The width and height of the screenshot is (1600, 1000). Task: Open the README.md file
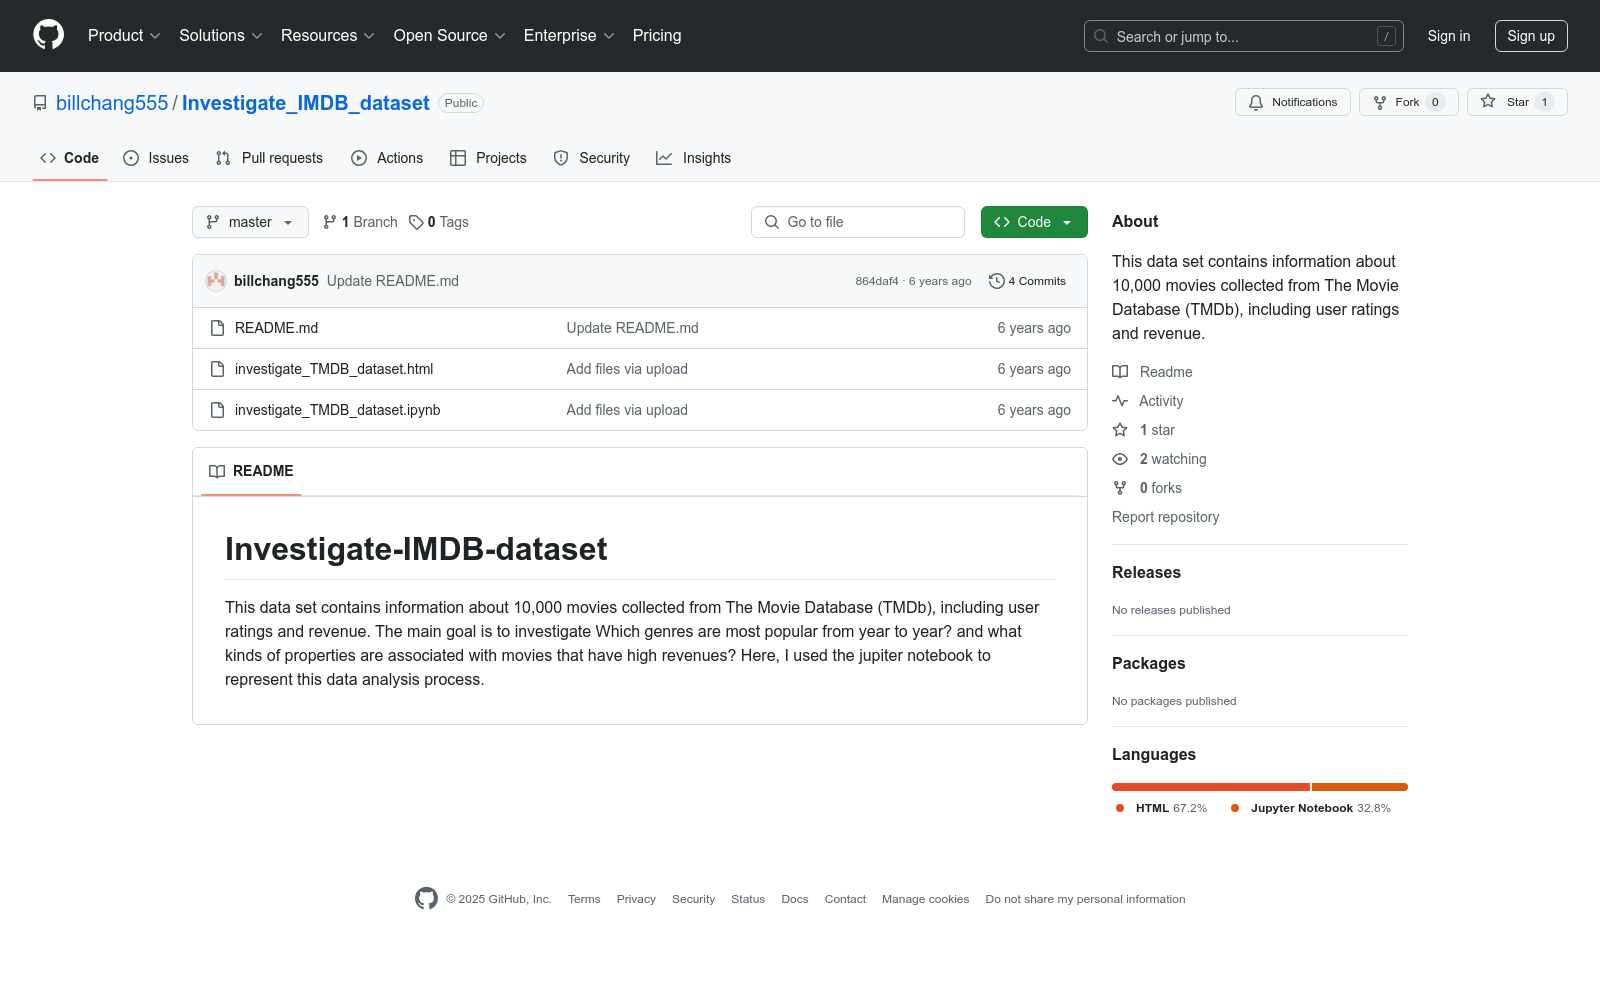tap(276, 328)
